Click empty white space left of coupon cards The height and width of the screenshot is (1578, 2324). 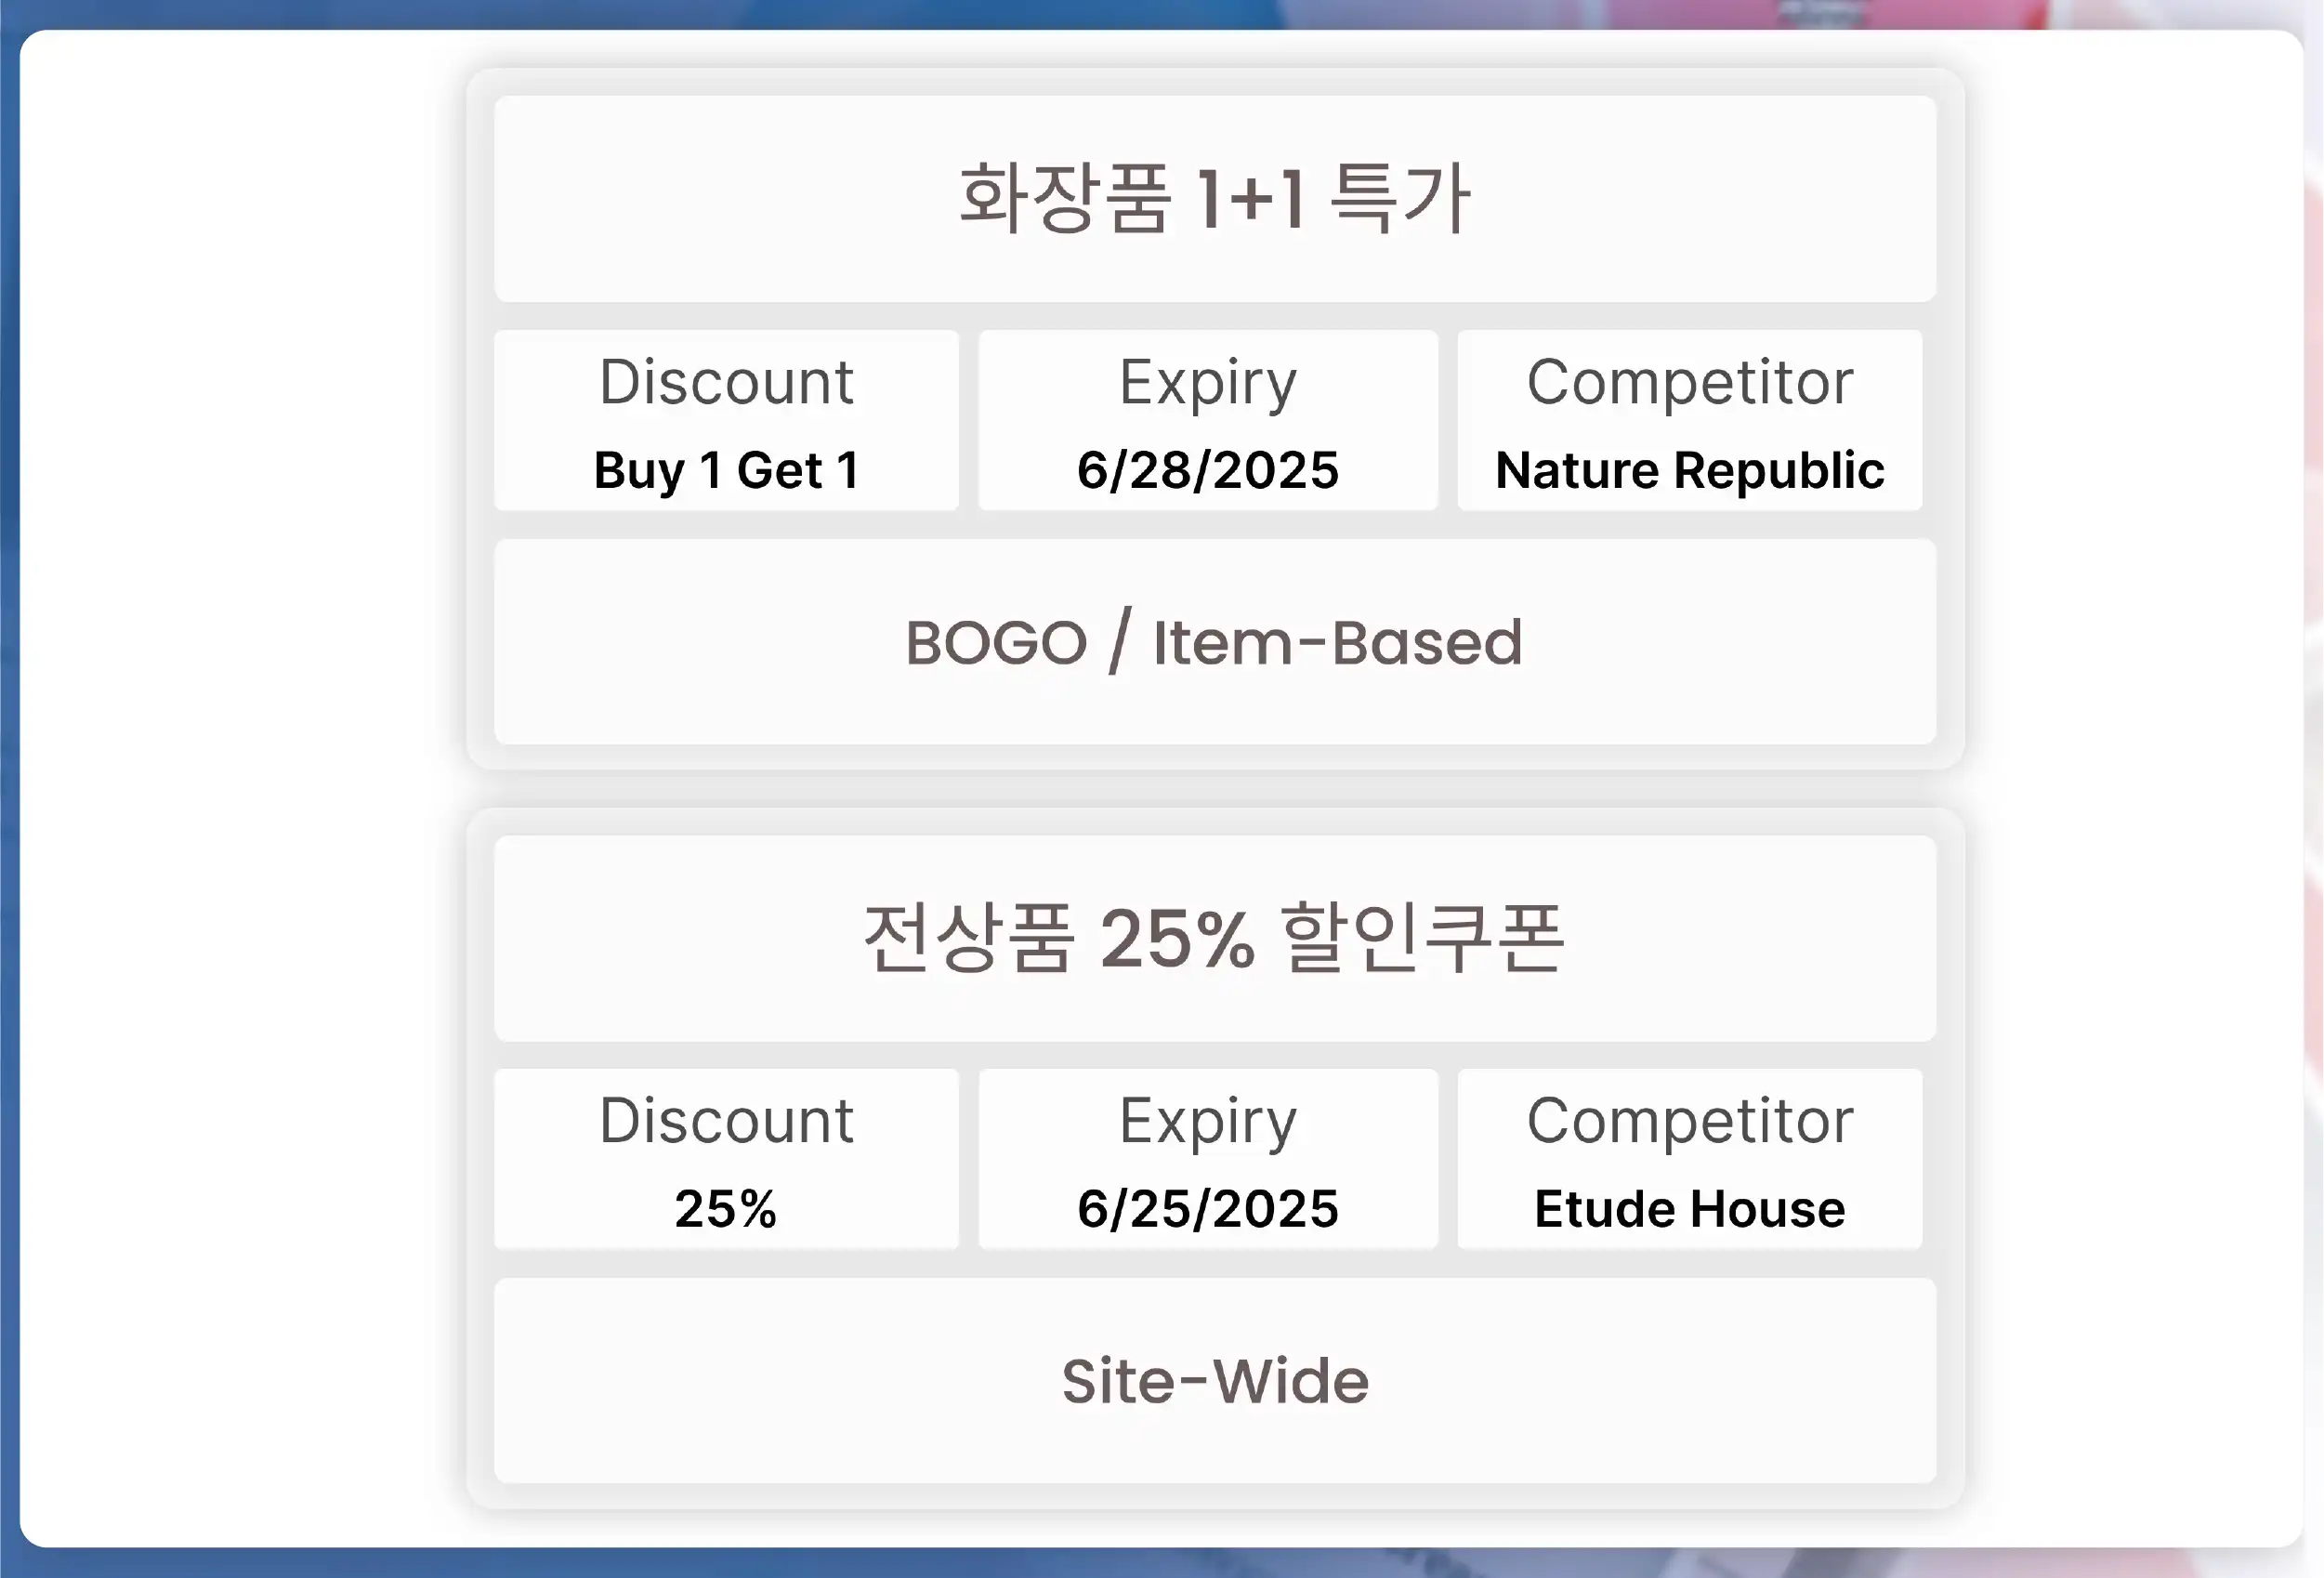(x=240, y=790)
